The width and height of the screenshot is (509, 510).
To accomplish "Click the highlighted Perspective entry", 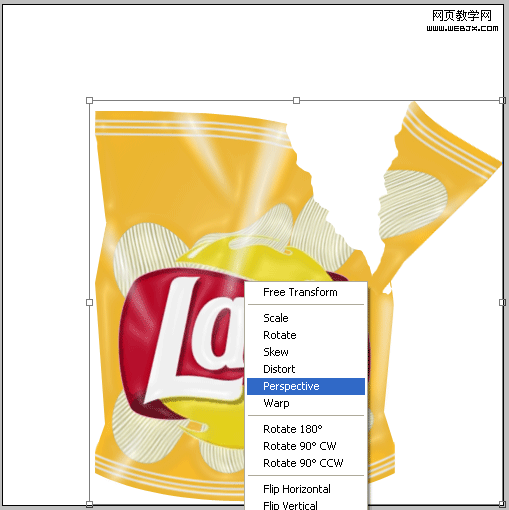I will point(306,386).
